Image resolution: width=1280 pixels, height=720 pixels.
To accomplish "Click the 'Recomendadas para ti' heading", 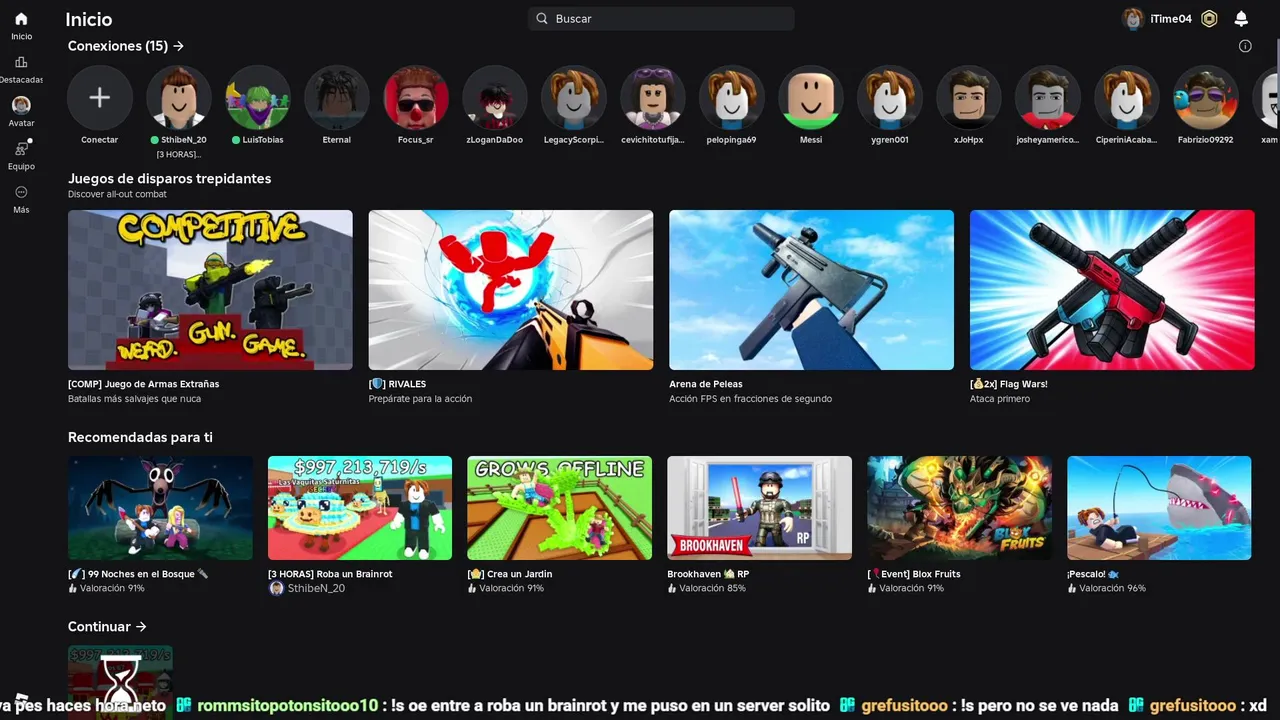I will tap(140, 437).
